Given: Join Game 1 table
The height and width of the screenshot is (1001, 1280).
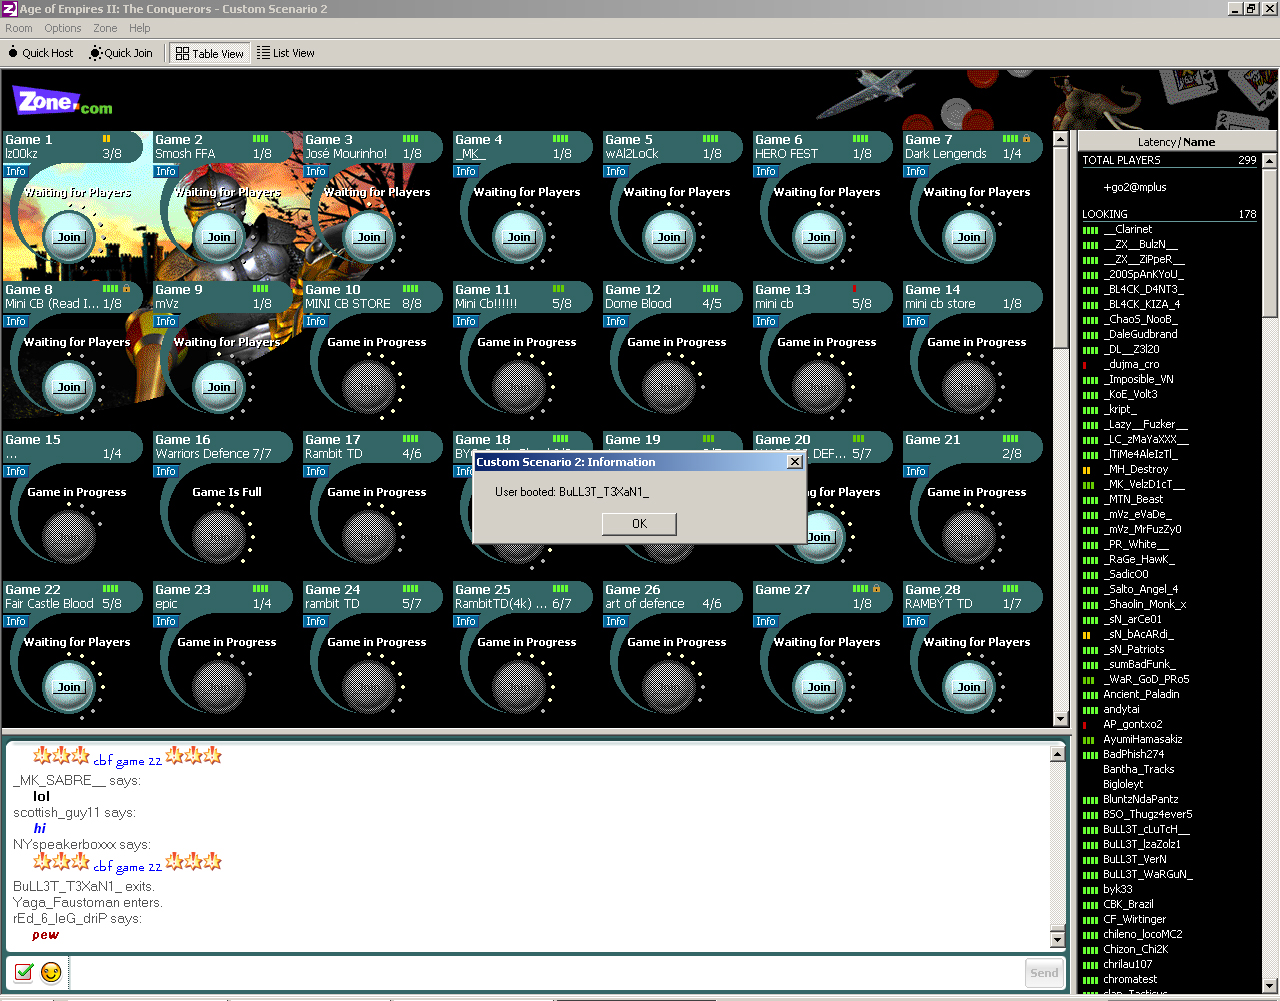Looking at the screenshot, I should click(x=69, y=237).
